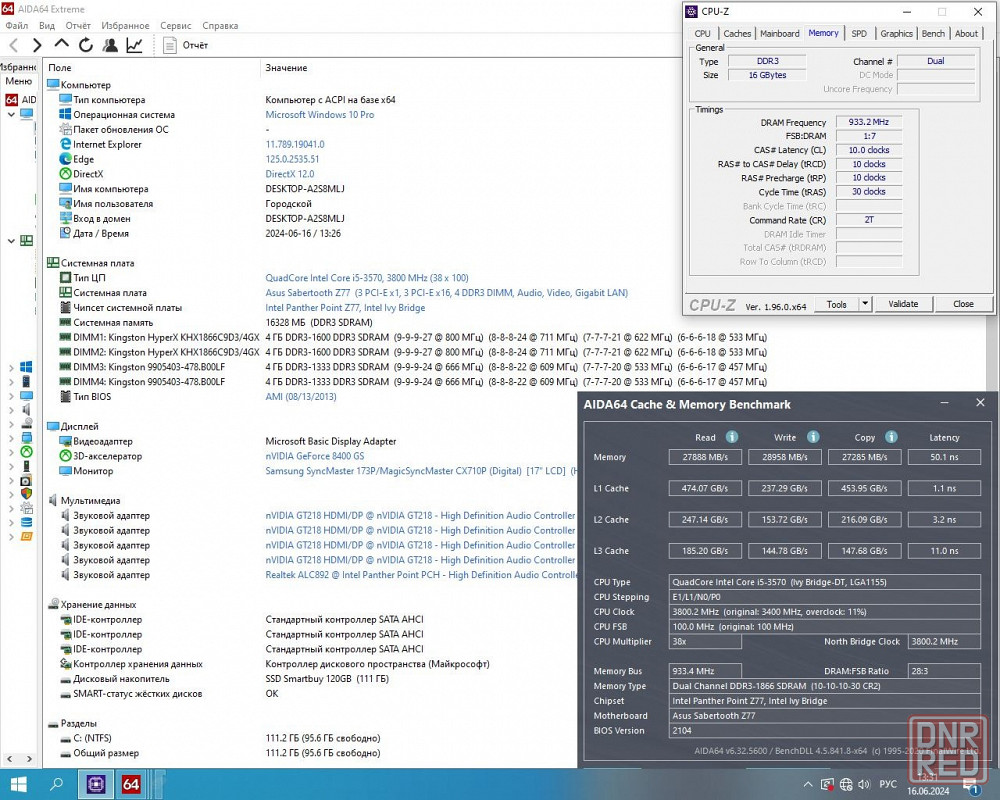Open the Asus Sabertooth Z77 motherboard link
Image resolution: width=1000 pixels, height=800 pixels.
(446, 293)
